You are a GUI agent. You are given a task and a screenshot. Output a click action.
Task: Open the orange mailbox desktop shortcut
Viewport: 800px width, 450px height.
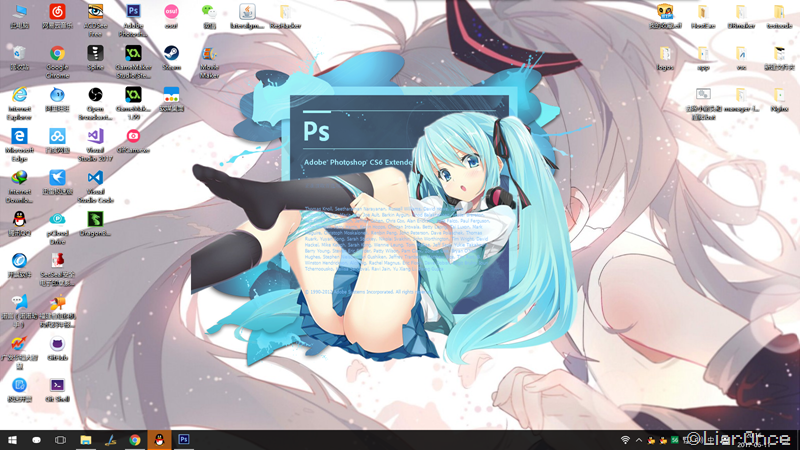tap(57, 302)
